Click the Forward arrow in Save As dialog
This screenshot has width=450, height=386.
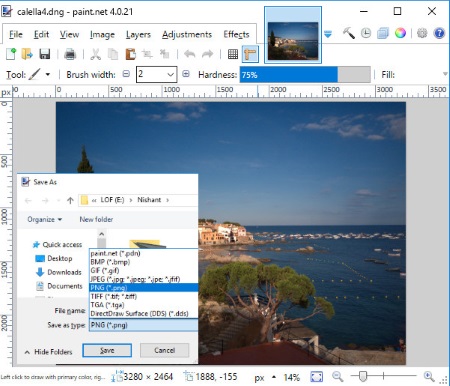point(45,200)
